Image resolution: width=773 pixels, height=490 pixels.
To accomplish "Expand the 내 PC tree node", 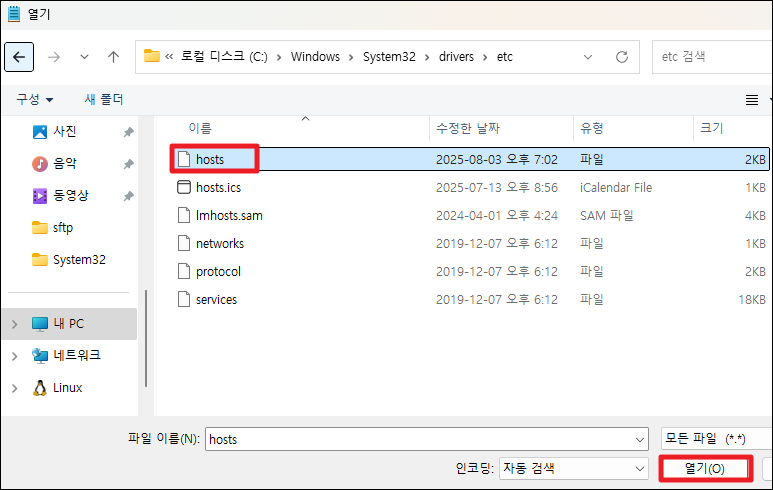I will click(x=14, y=324).
